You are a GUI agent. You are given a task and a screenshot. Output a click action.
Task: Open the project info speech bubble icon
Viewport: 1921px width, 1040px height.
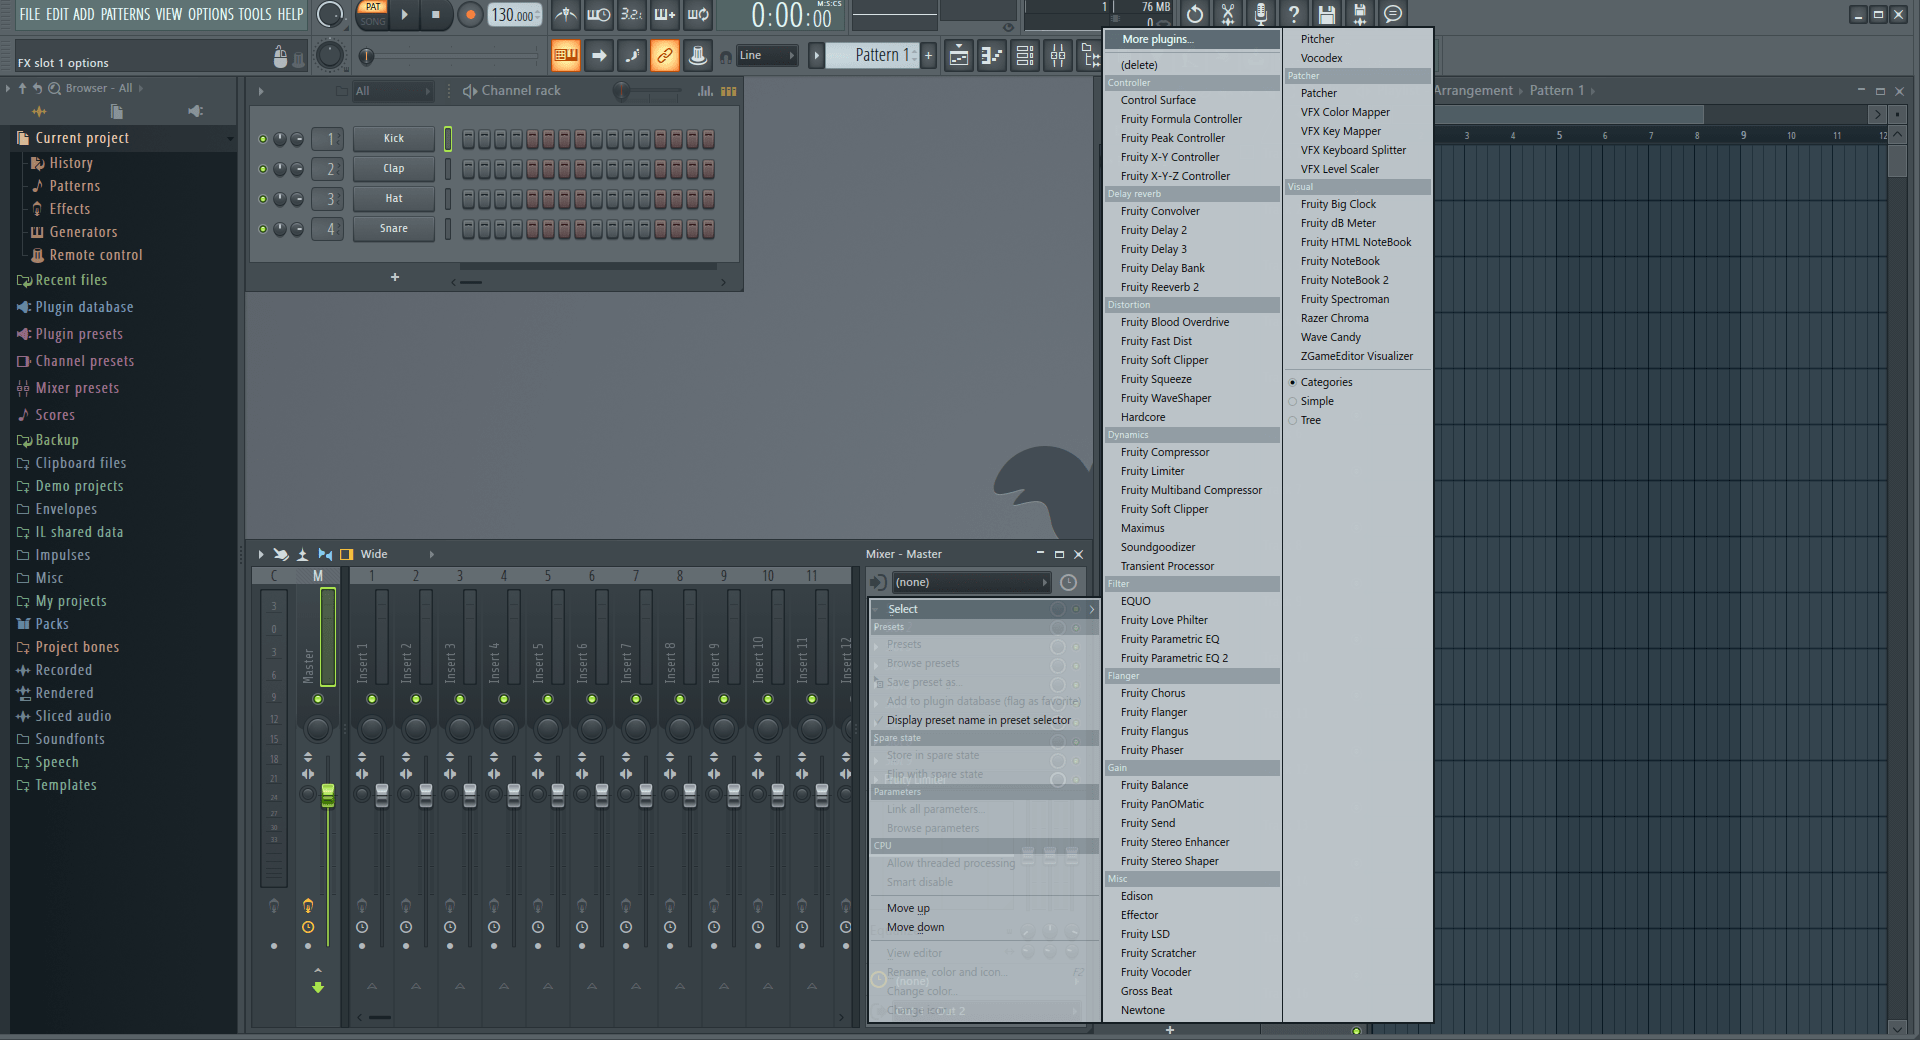pyautogui.click(x=1393, y=14)
